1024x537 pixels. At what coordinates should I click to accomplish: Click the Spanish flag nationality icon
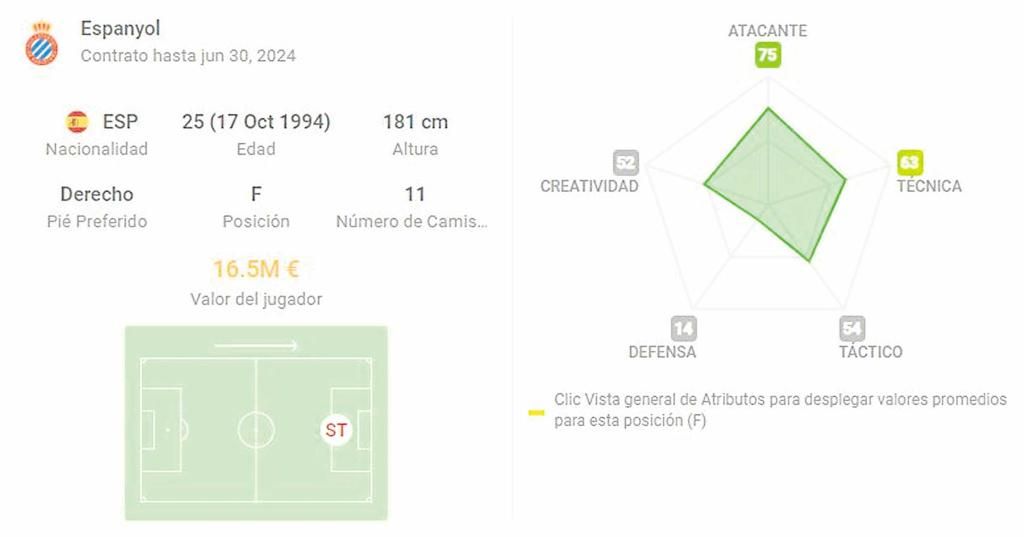77,122
